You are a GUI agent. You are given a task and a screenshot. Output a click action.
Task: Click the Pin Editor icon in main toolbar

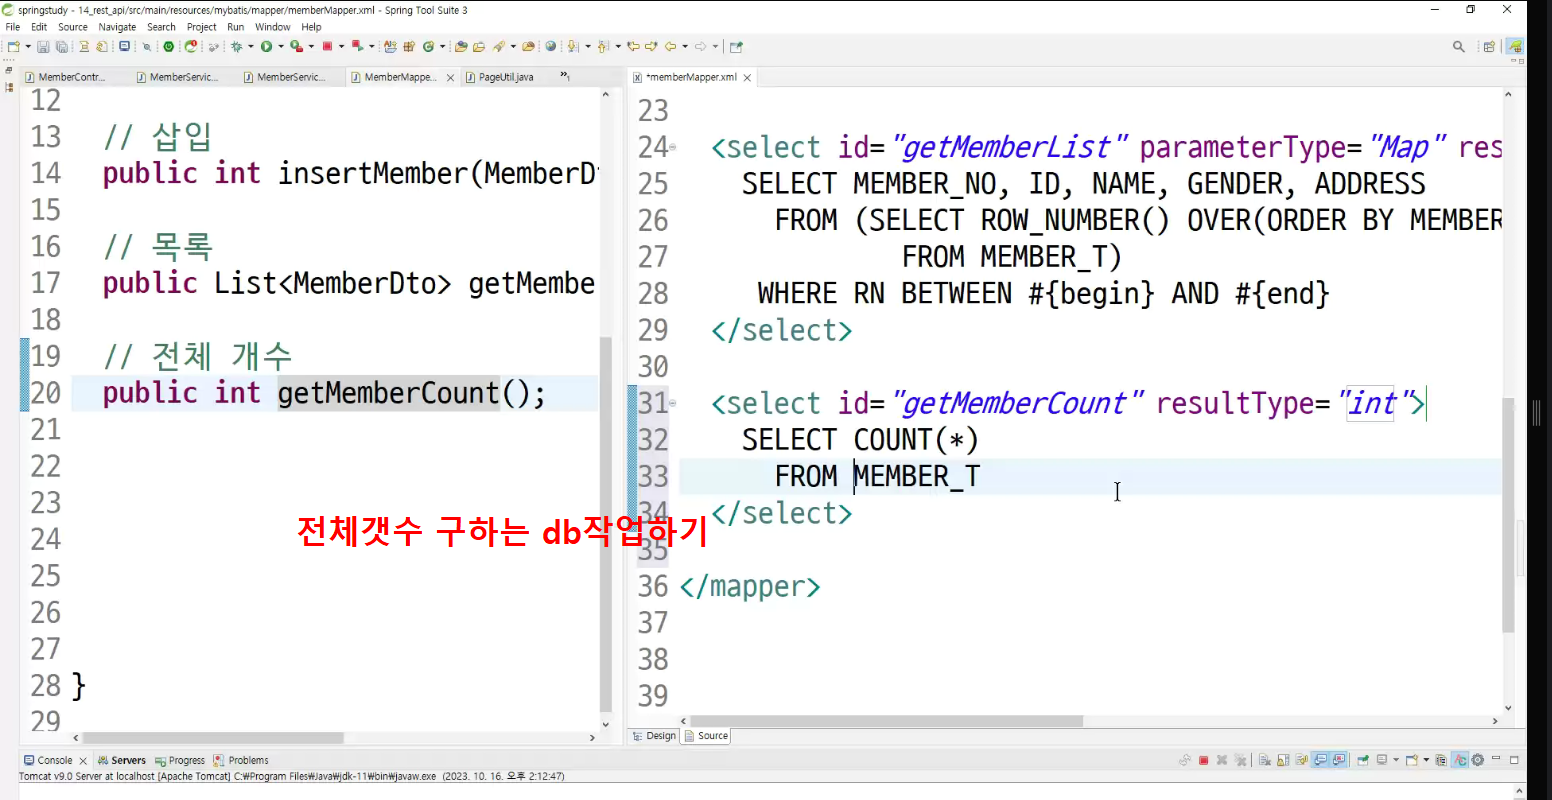pyautogui.click(x=737, y=46)
